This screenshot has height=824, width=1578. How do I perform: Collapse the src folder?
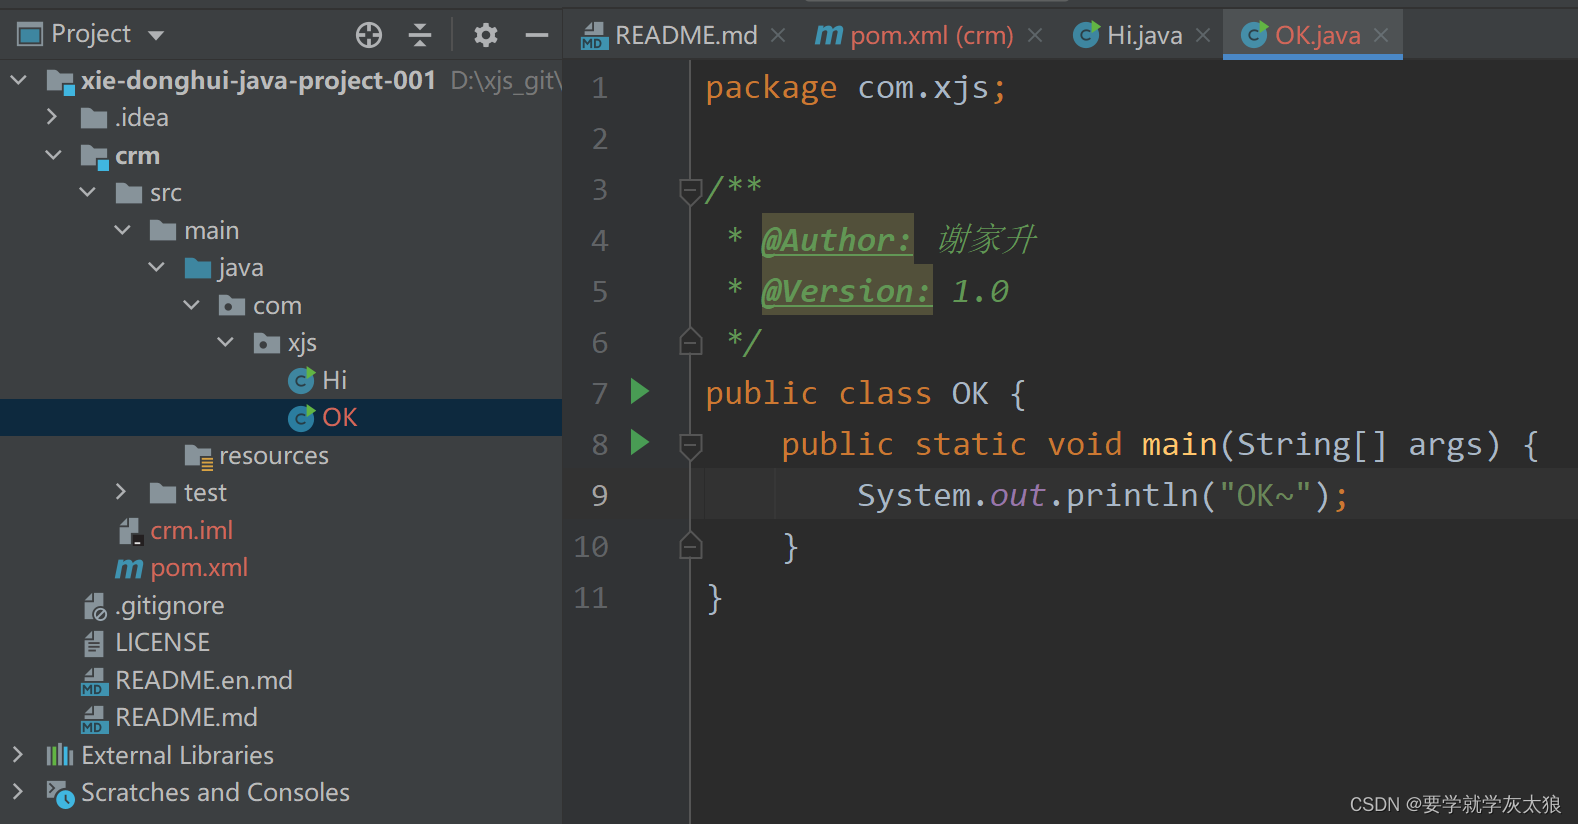click(88, 192)
